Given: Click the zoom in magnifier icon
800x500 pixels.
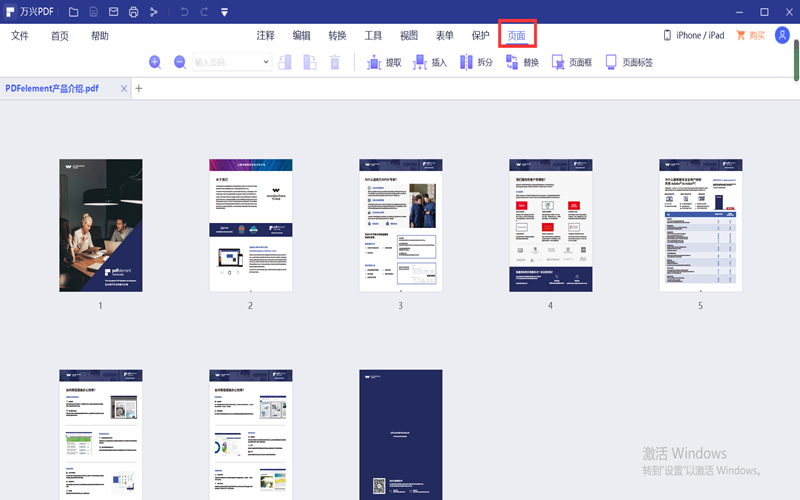Looking at the screenshot, I should click(155, 62).
